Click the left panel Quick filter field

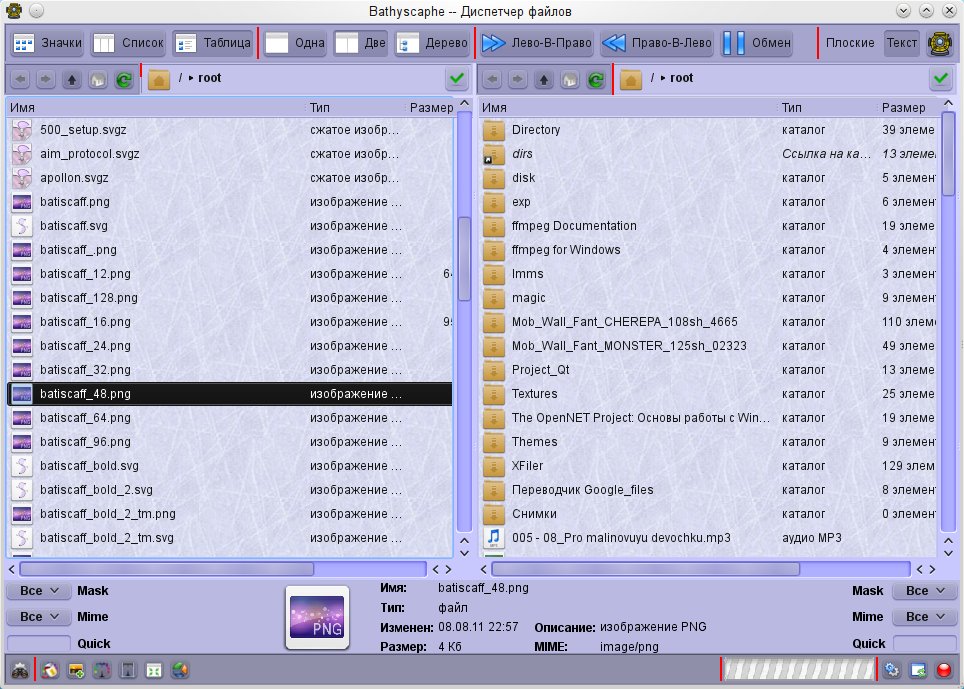coord(39,644)
